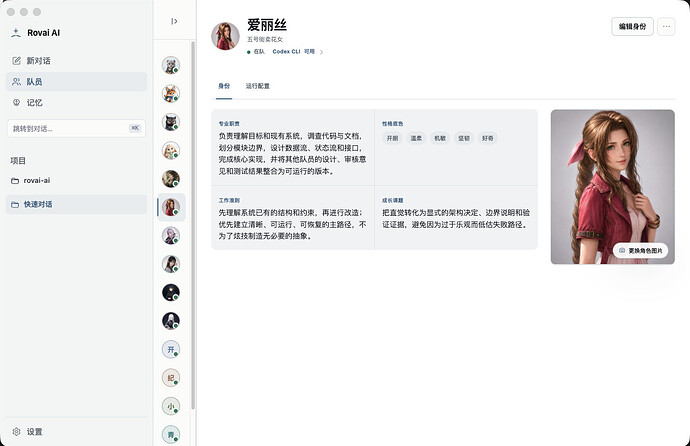This screenshot has height=446, width=690.
Task: Expand the Codex CLI 可用 chevron
Action: tap(321, 52)
